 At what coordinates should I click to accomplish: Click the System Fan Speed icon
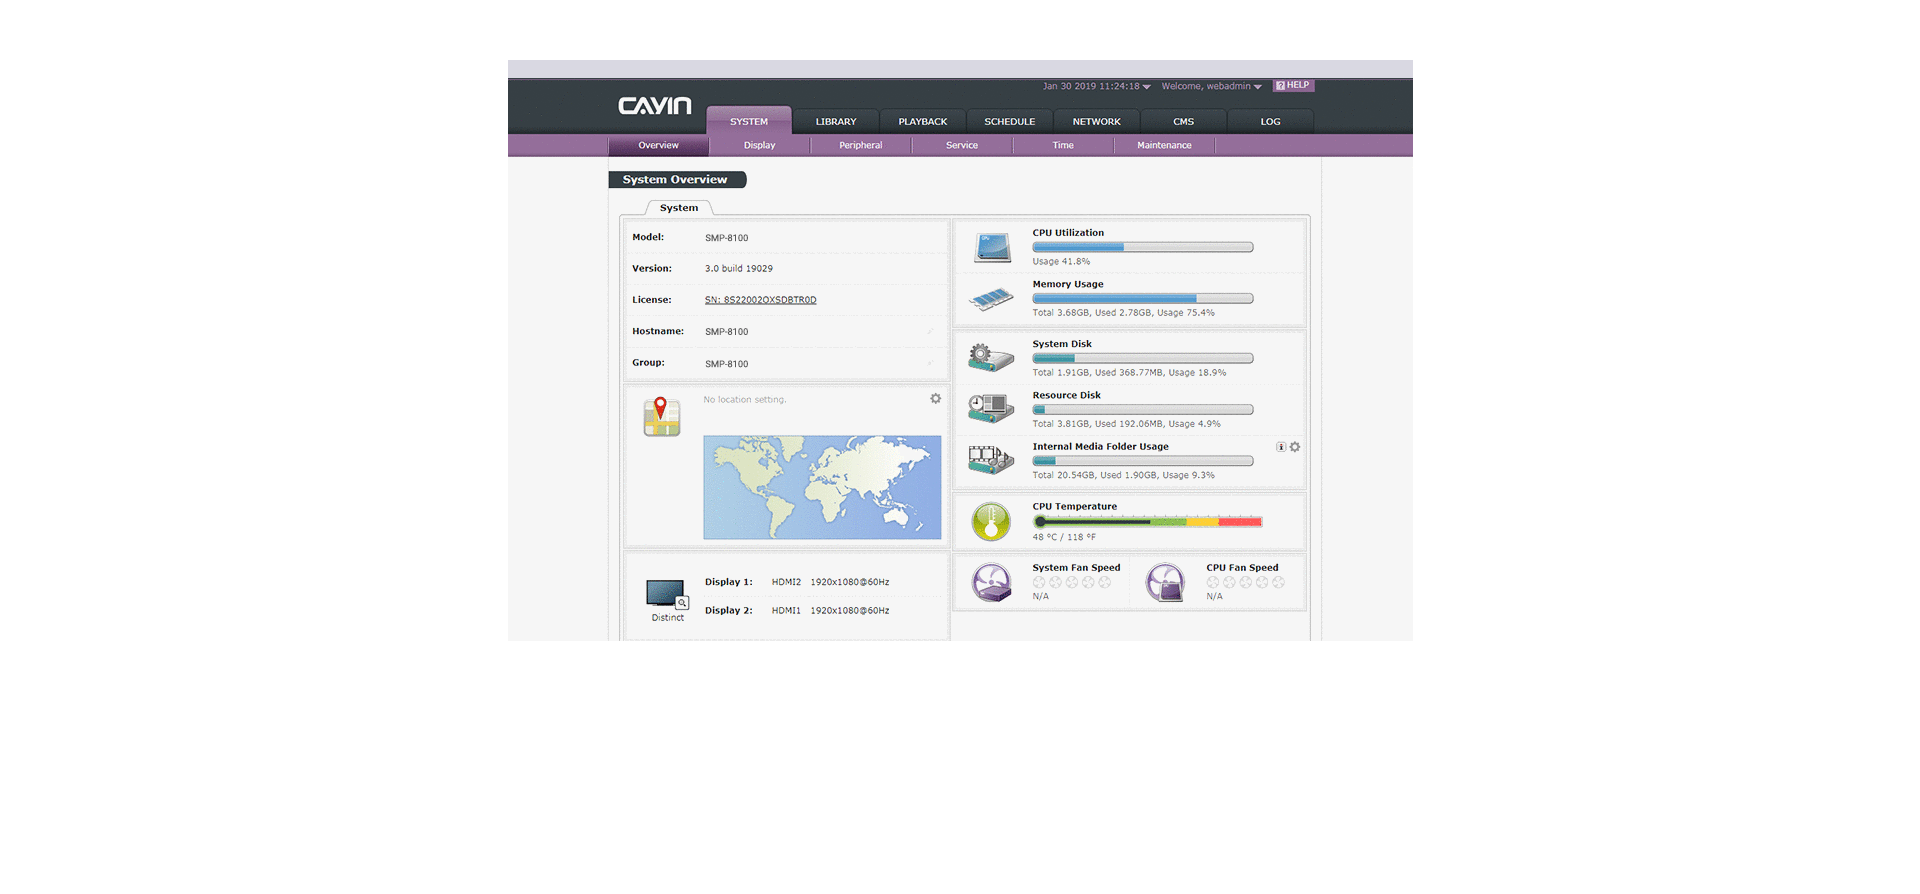(991, 582)
